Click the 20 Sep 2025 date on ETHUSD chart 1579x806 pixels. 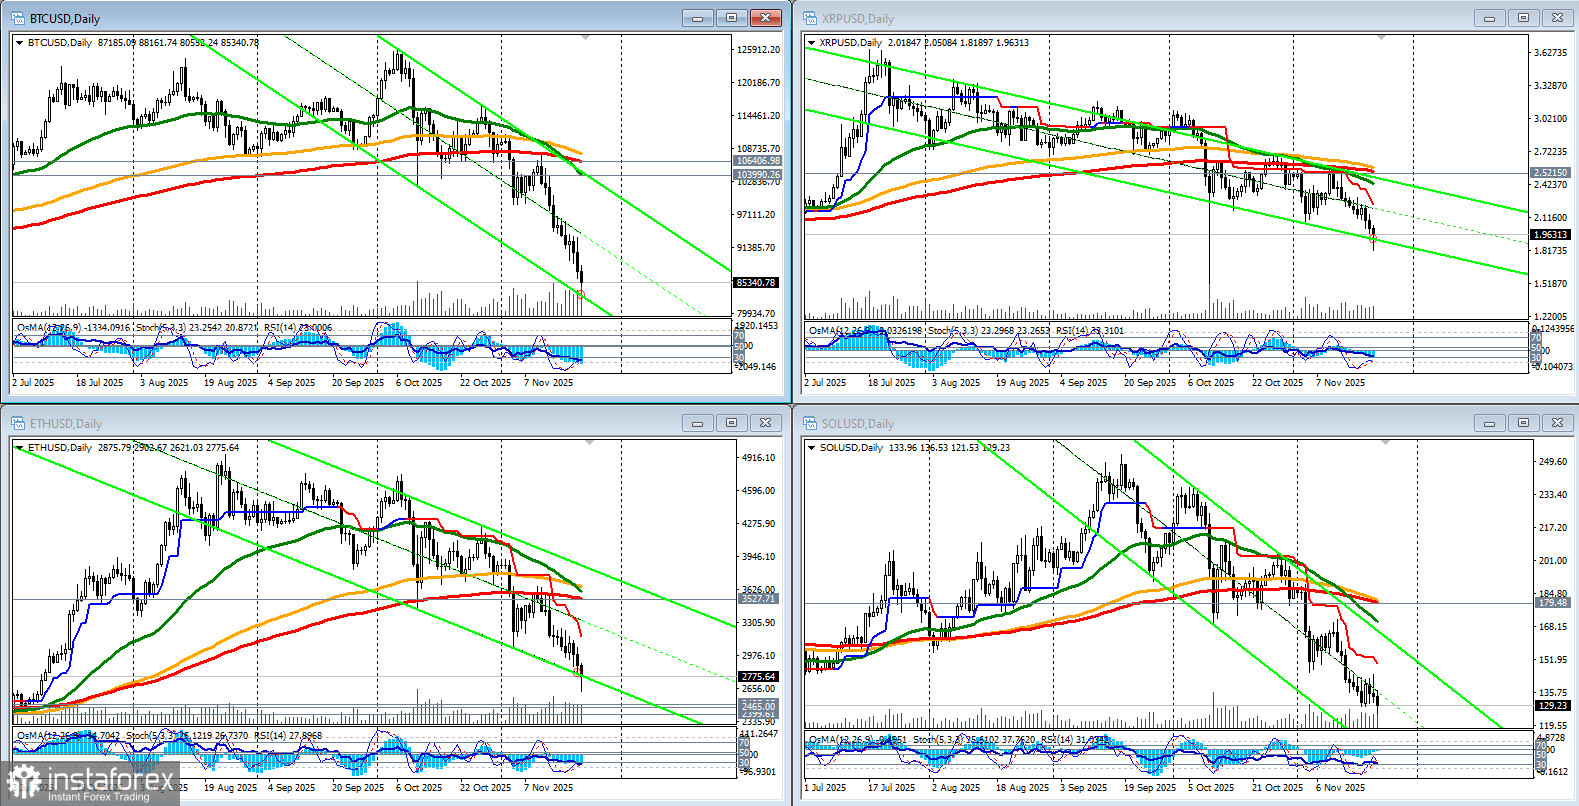tap(357, 788)
